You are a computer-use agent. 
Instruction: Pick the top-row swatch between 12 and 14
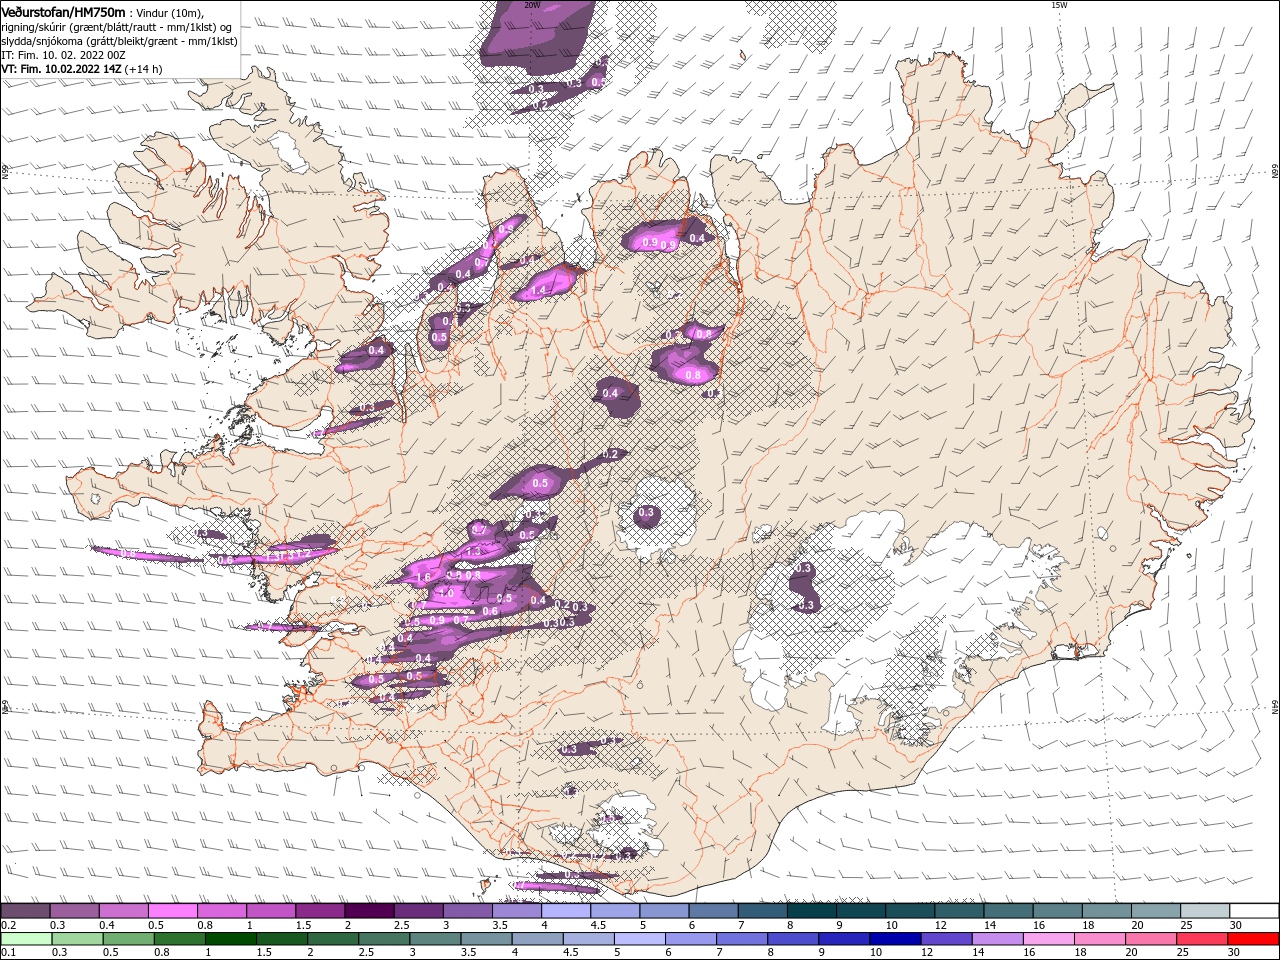[957, 910]
